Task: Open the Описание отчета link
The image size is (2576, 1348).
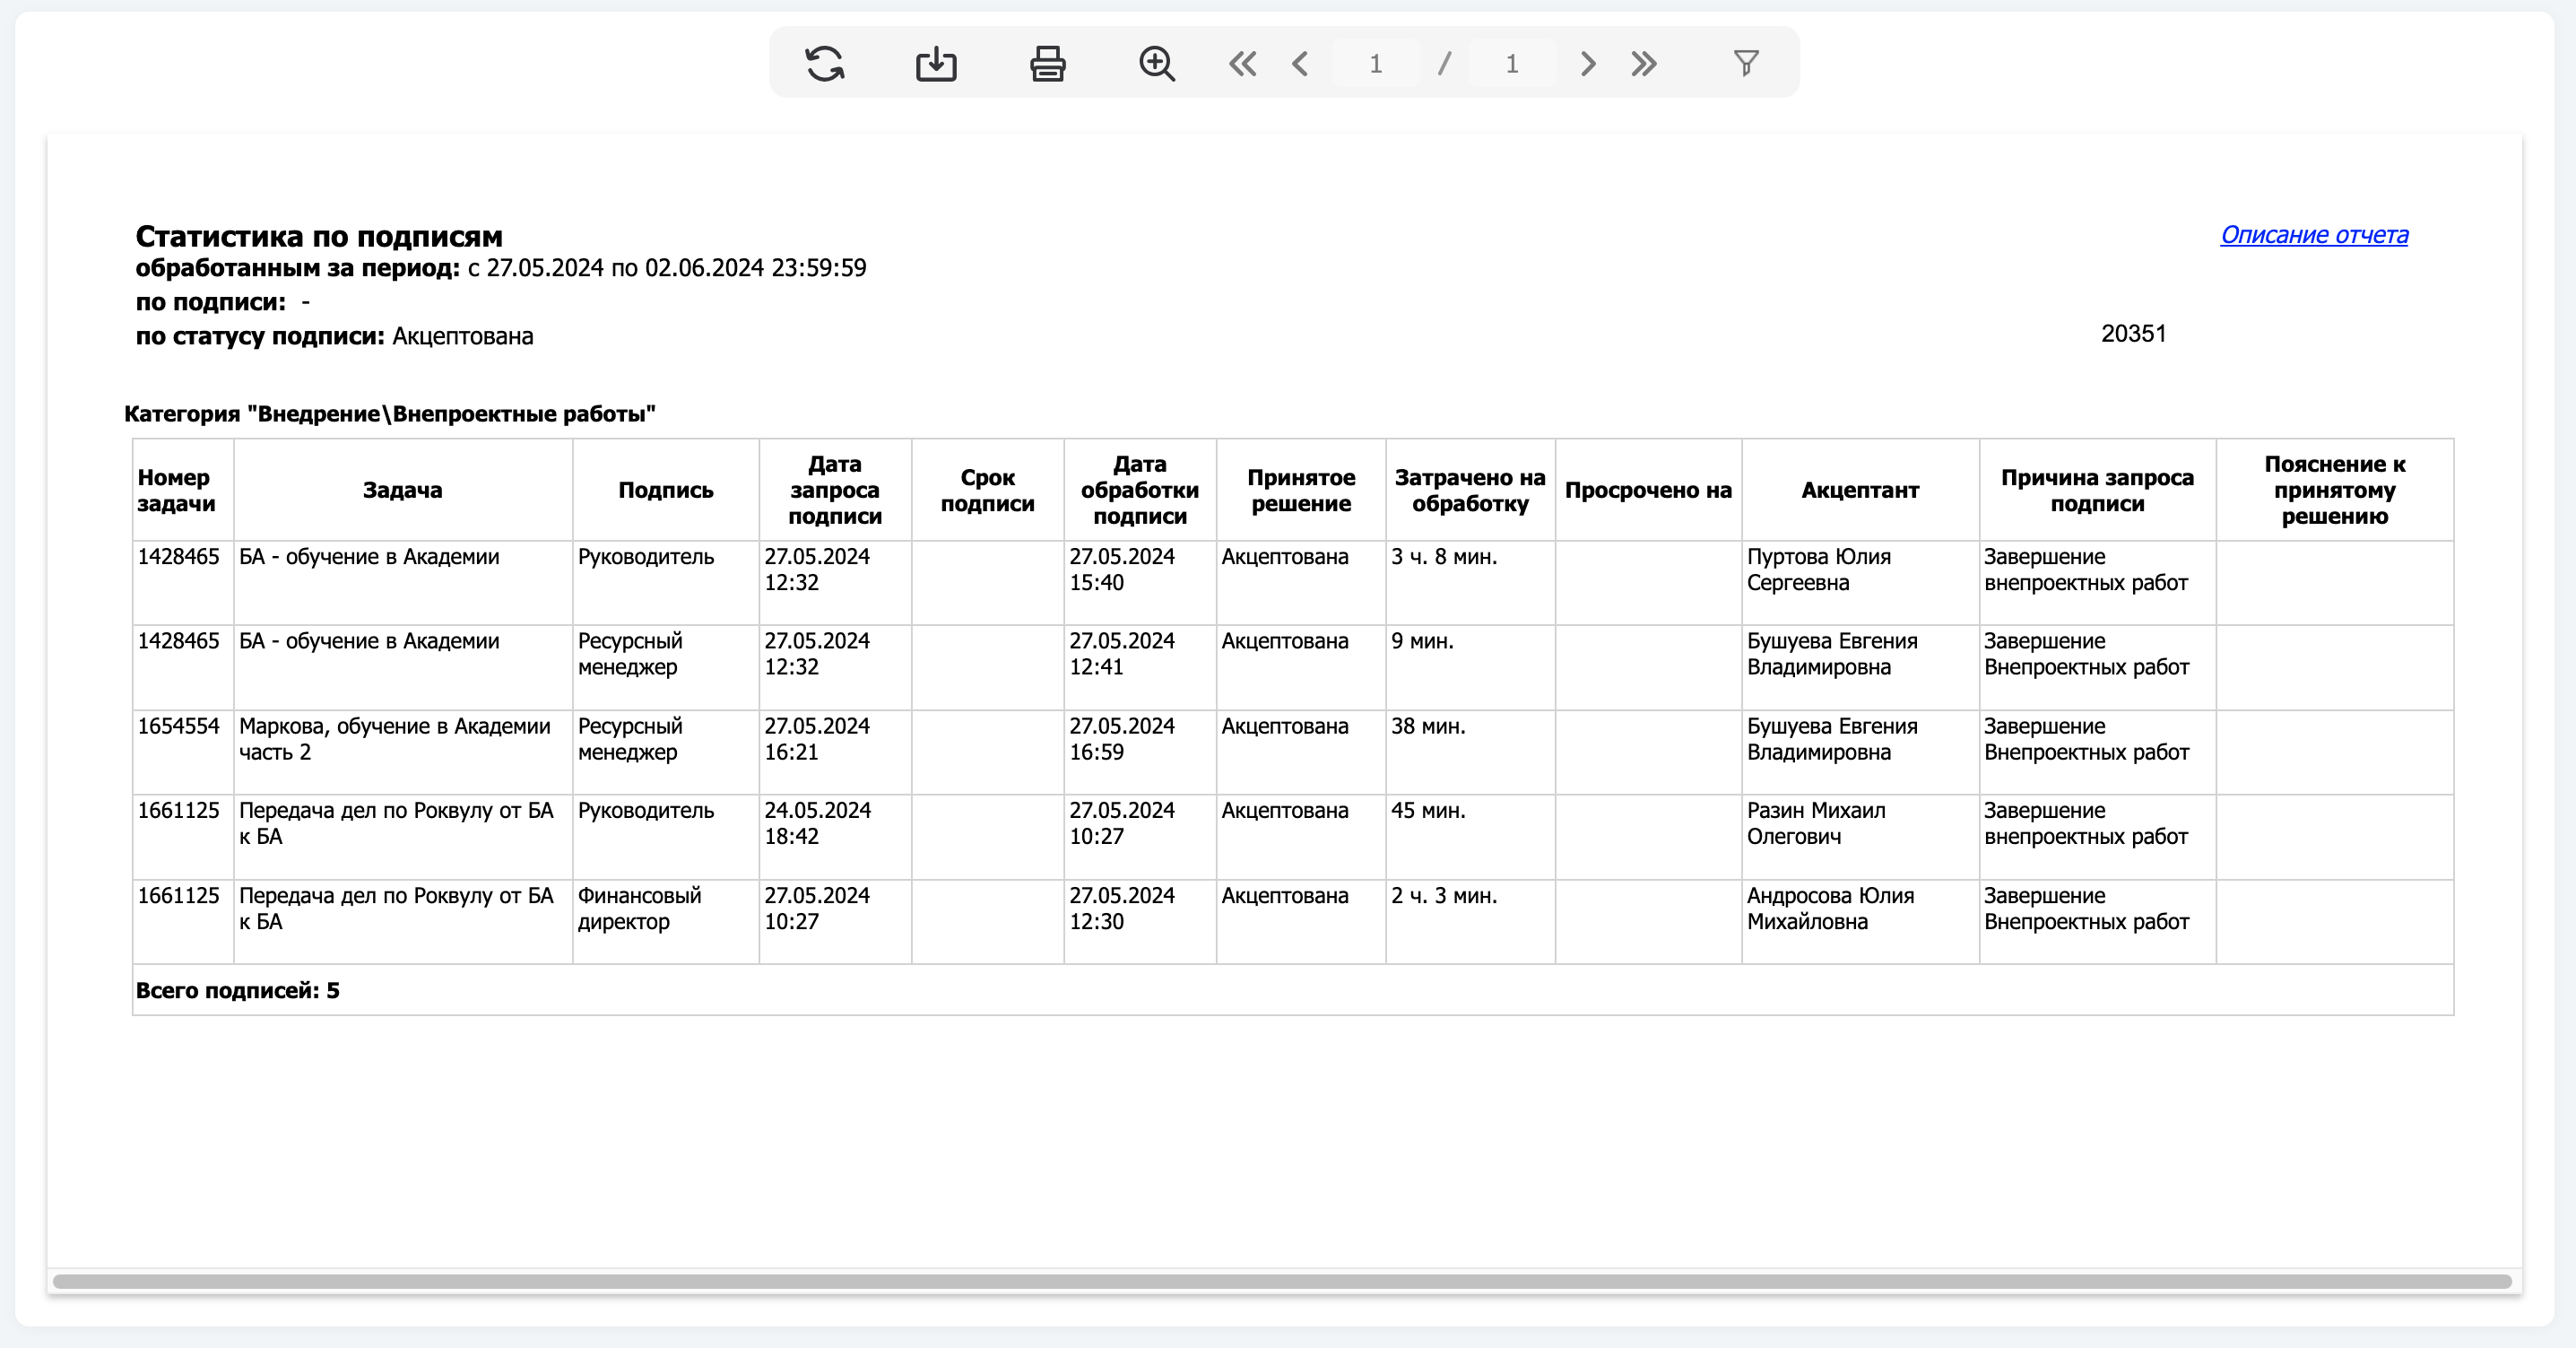Action: (2314, 235)
